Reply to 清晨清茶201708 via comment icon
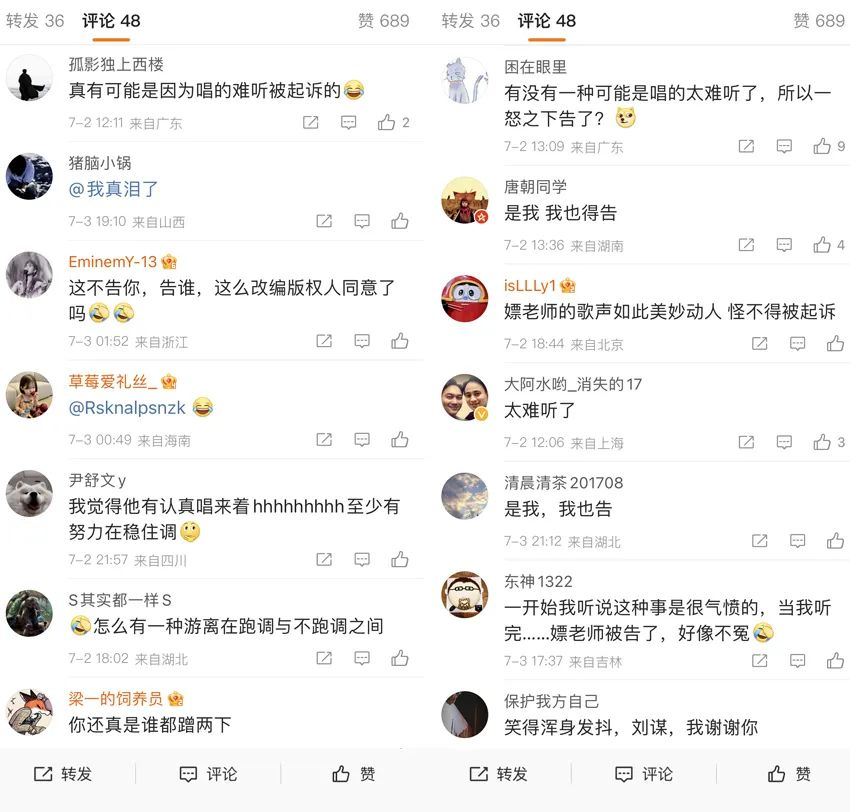 pyautogui.click(x=797, y=541)
